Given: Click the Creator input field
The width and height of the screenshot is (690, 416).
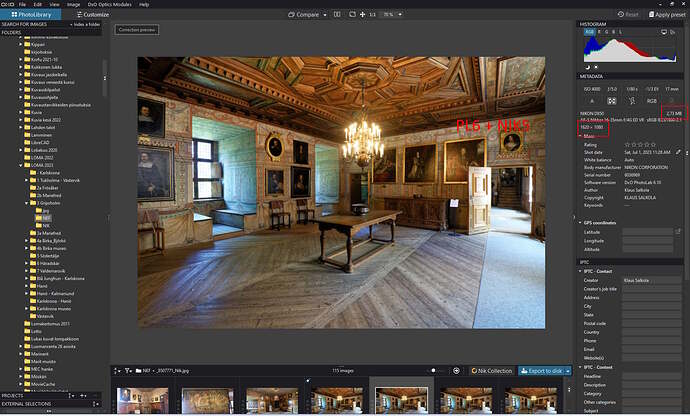Looking at the screenshot, I should click(651, 281).
